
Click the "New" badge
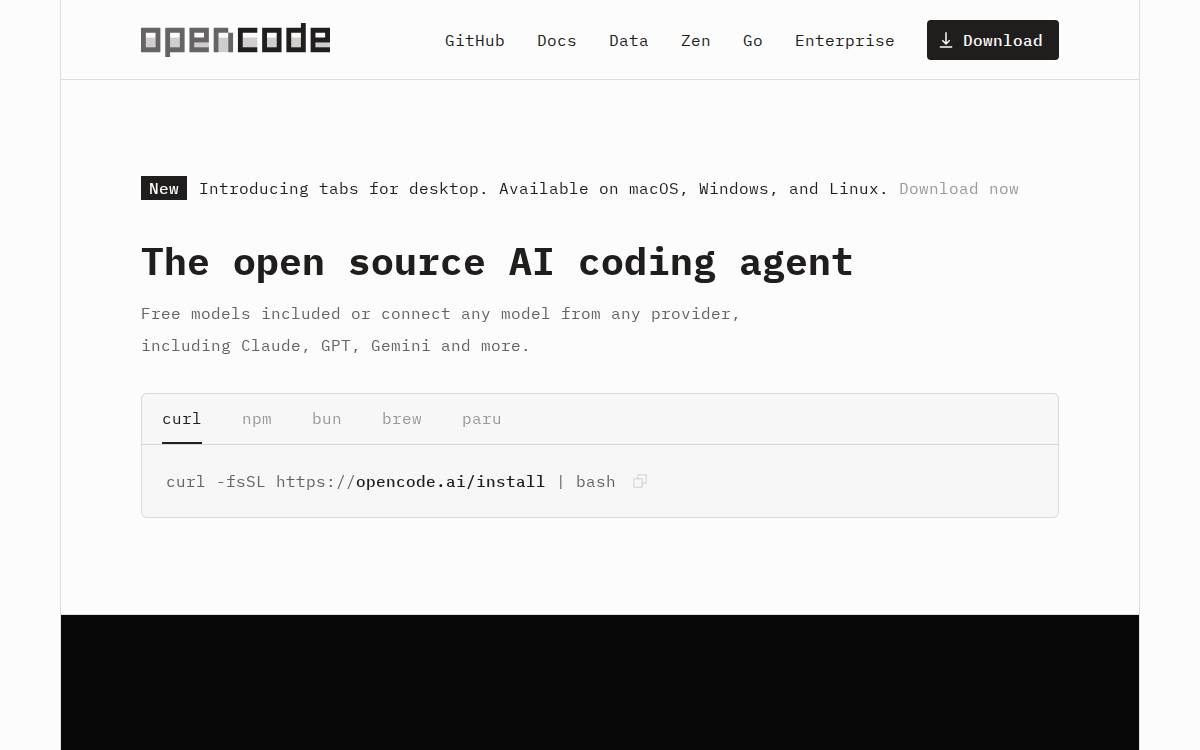[164, 188]
